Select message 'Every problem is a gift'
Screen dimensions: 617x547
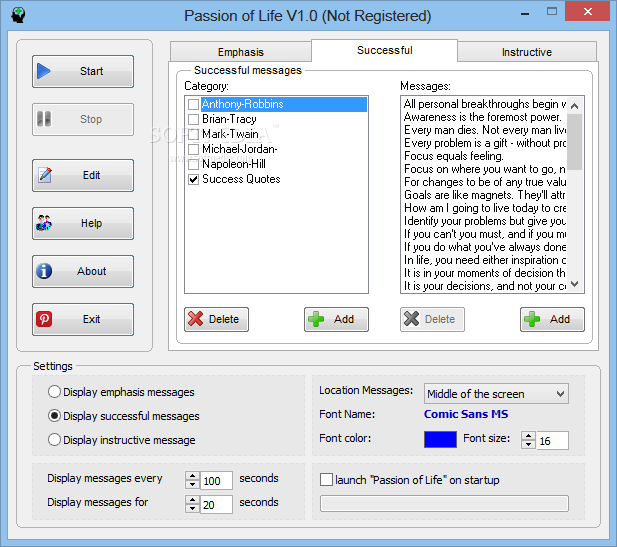484,143
